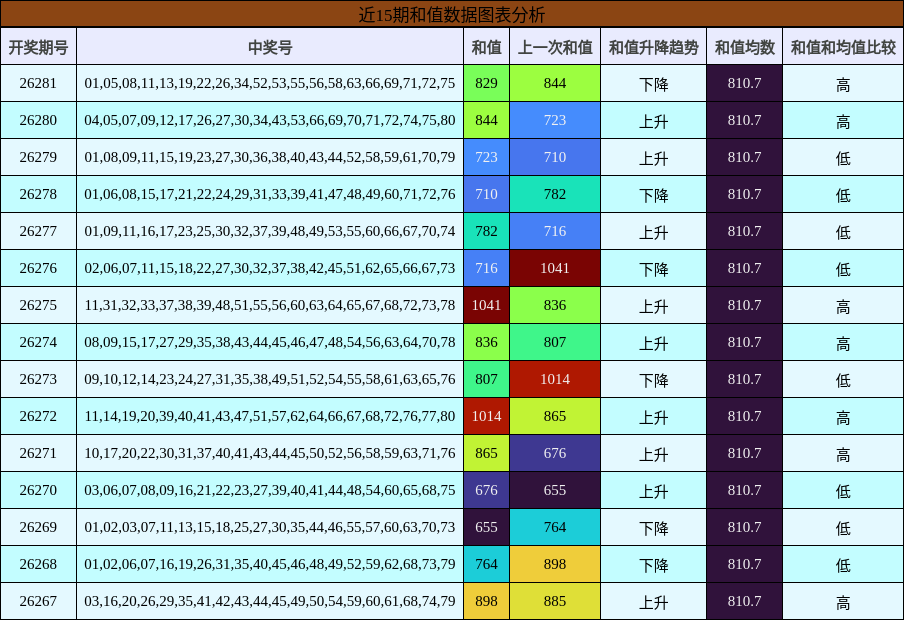Viewport: 904px width, 620px height.
Task: Click 和值 cell 782 in row 26277
Action: (487, 231)
